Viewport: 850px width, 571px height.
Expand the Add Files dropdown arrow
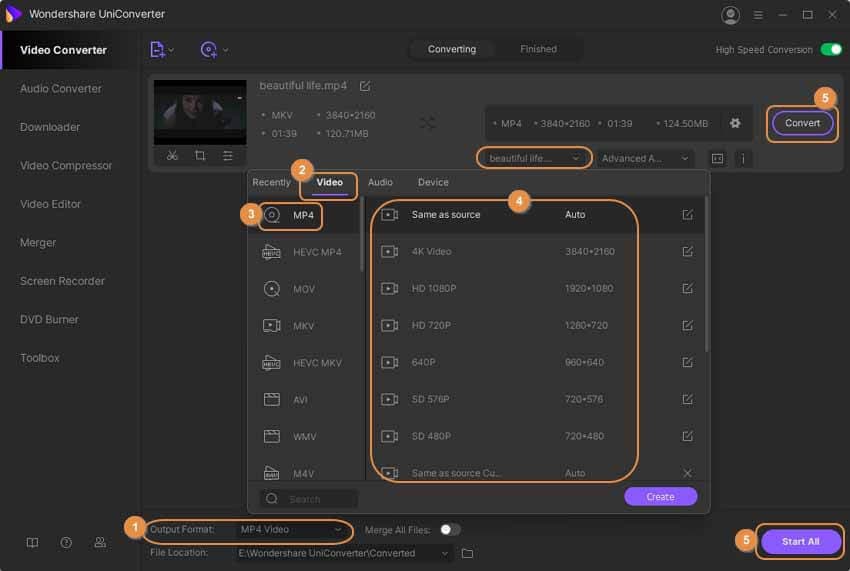click(171, 50)
